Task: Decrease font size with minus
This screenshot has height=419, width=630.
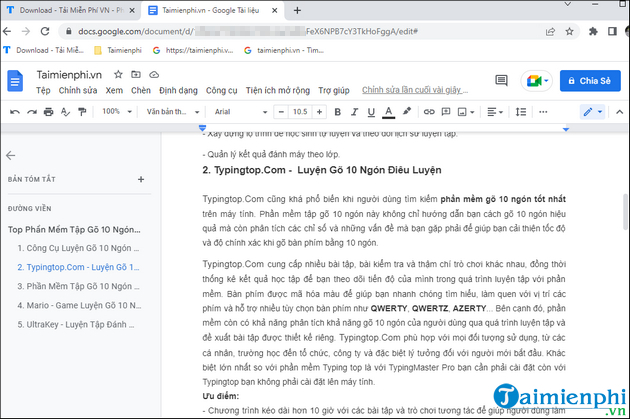Action: [x=281, y=112]
